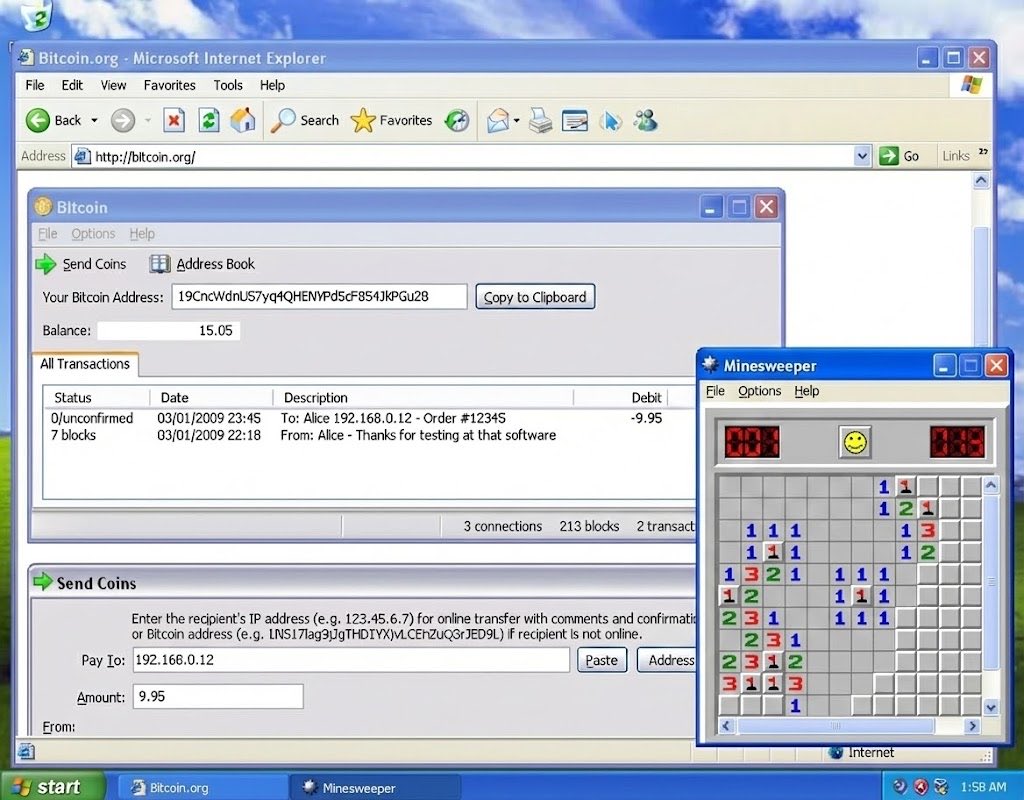Click the Send Coins toolbar icon
Image resolution: width=1024 pixels, height=800 pixels.
pos(46,264)
